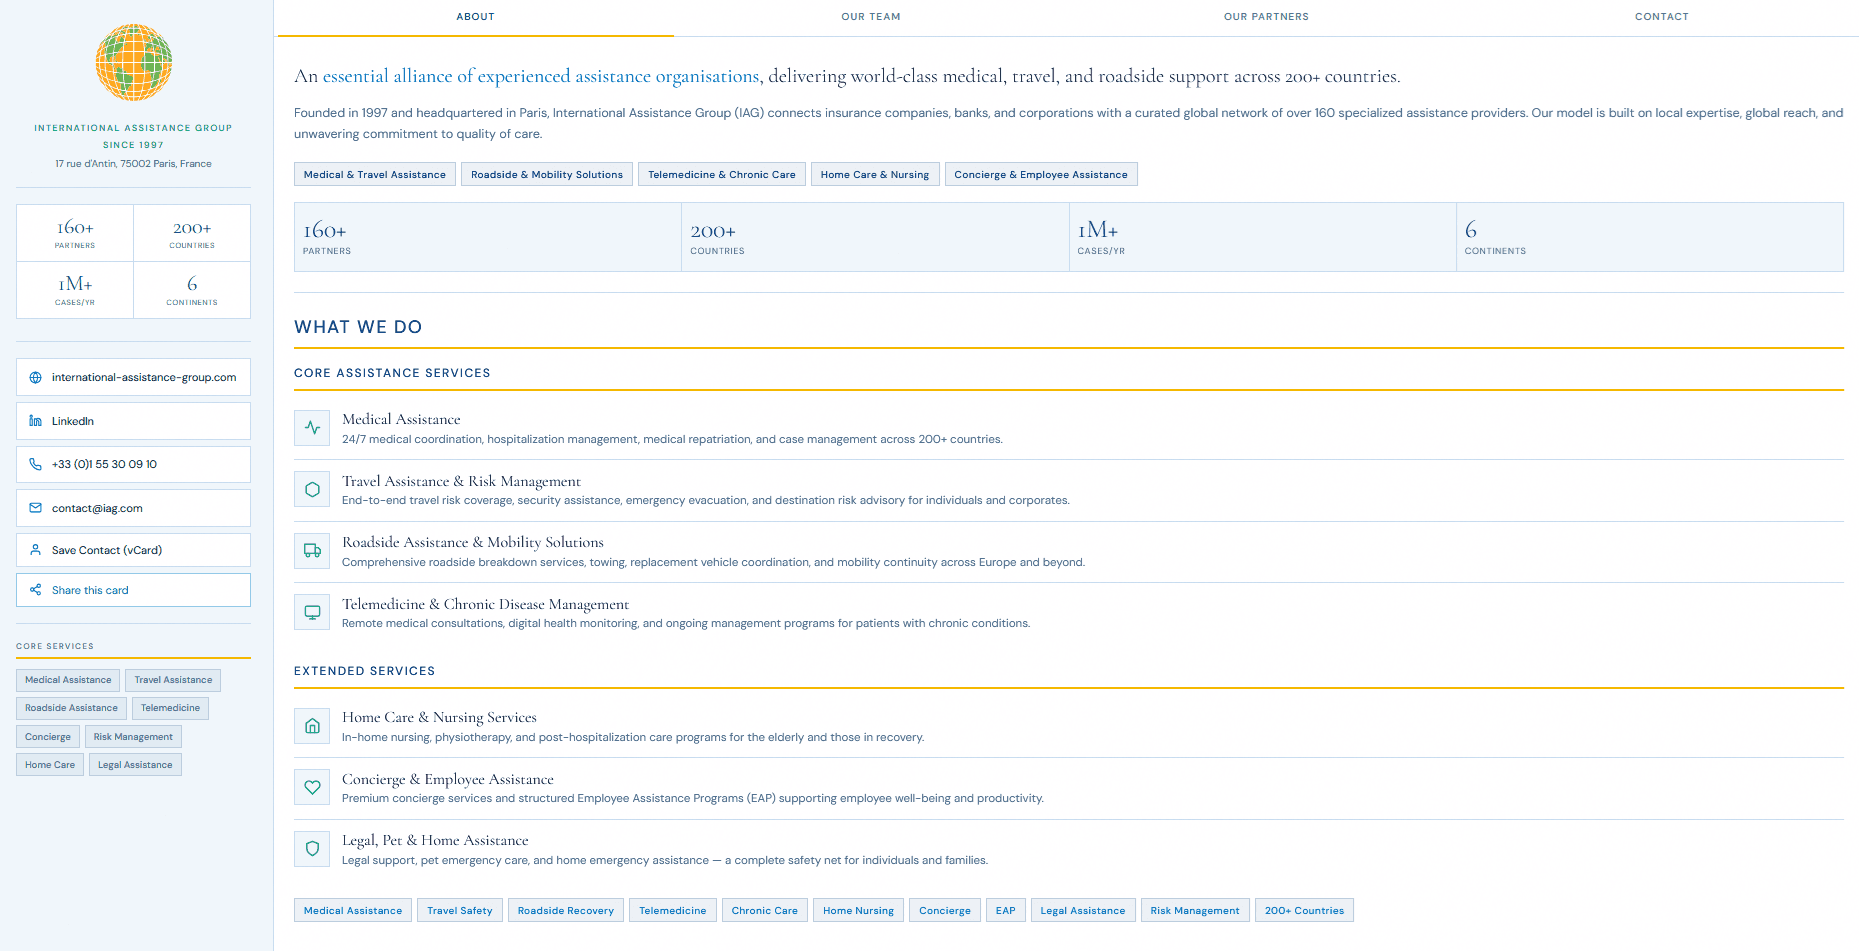Image resolution: width=1859 pixels, height=951 pixels.
Task: Click the share icon on Share this card
Action: click(35, 590)
